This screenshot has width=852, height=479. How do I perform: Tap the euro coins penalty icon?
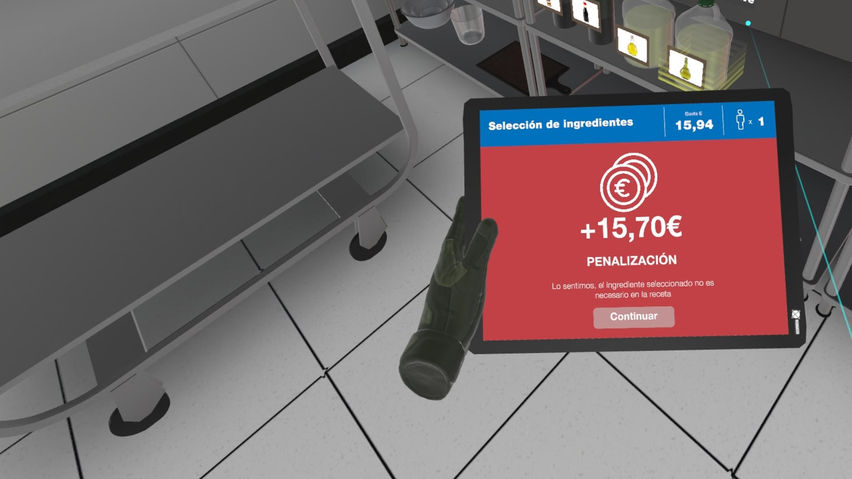(x=628, y=182)
